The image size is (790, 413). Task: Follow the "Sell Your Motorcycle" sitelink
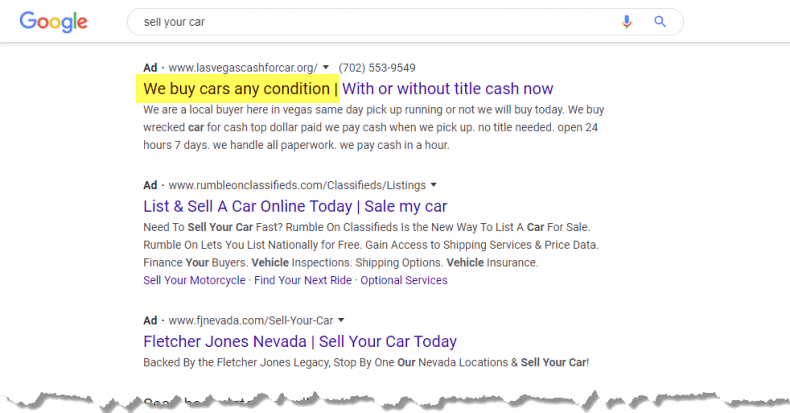click(194, 280)
